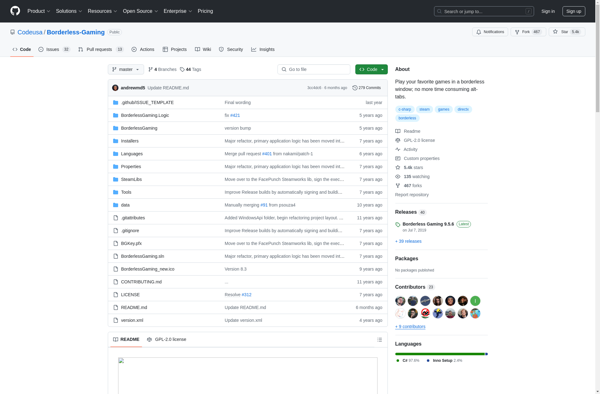Open the green Code dropdown
The height and width of the screenshot is (394, 600).
pyautogui.click(x=371, y=69)
